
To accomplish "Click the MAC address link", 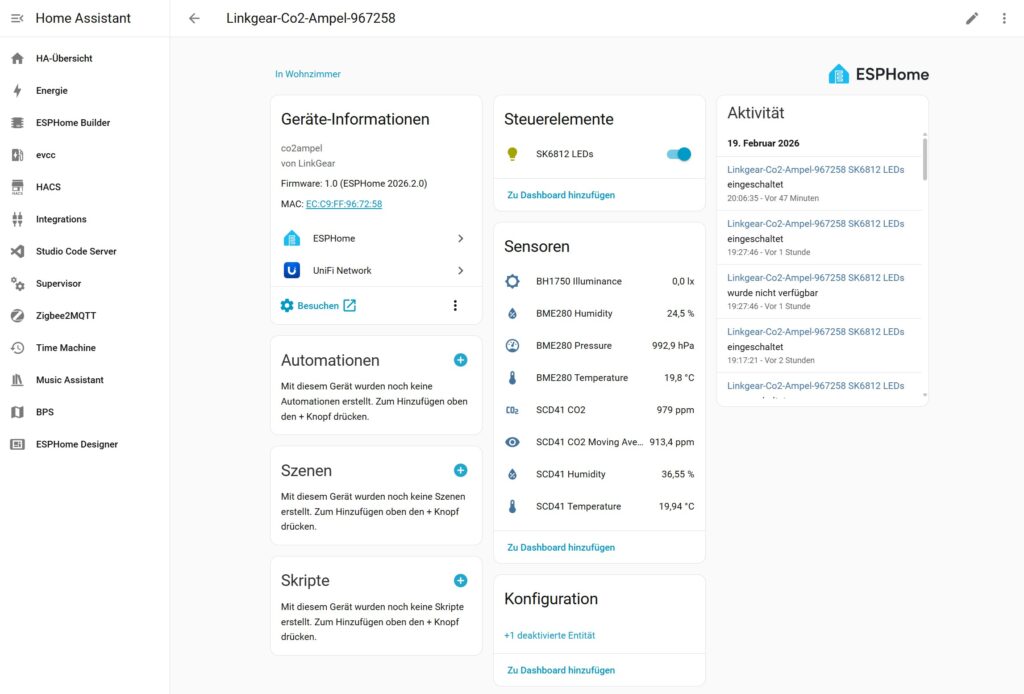I will [x=343, y=204].
